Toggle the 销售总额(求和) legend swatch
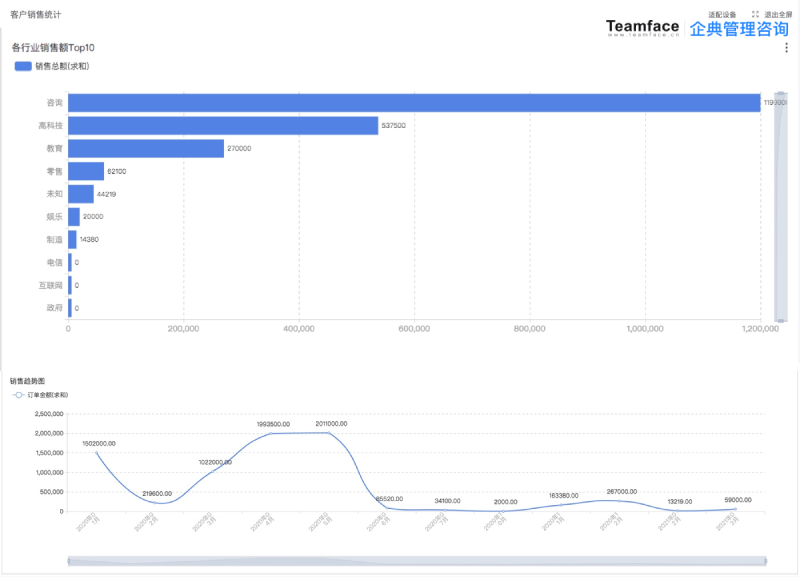Screen dimensions: 800x577 tap(23, 66)
